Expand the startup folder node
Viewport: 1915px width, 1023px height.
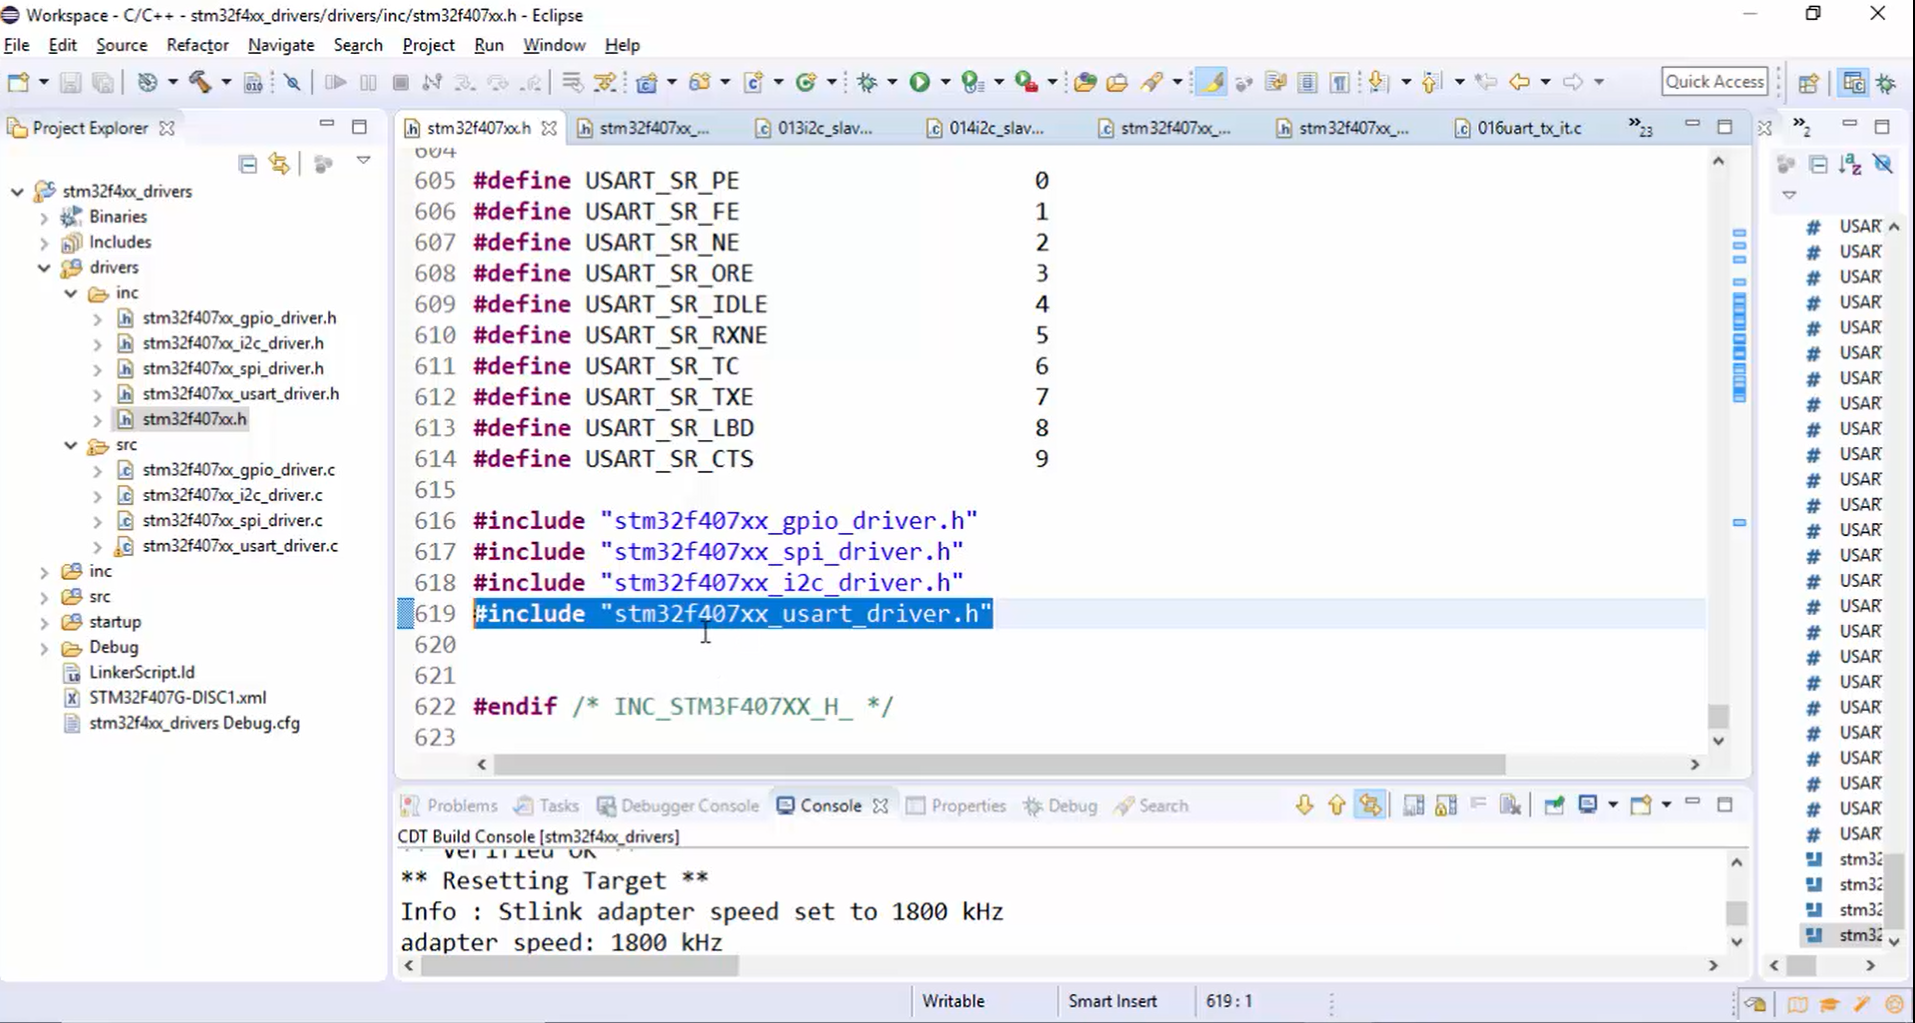pos(44,622)
